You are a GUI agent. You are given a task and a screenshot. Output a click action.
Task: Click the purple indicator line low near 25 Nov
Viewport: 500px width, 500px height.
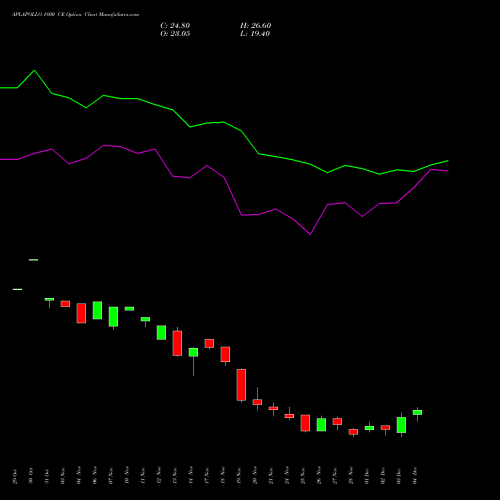pyautogui.click(x=310, y=234)
